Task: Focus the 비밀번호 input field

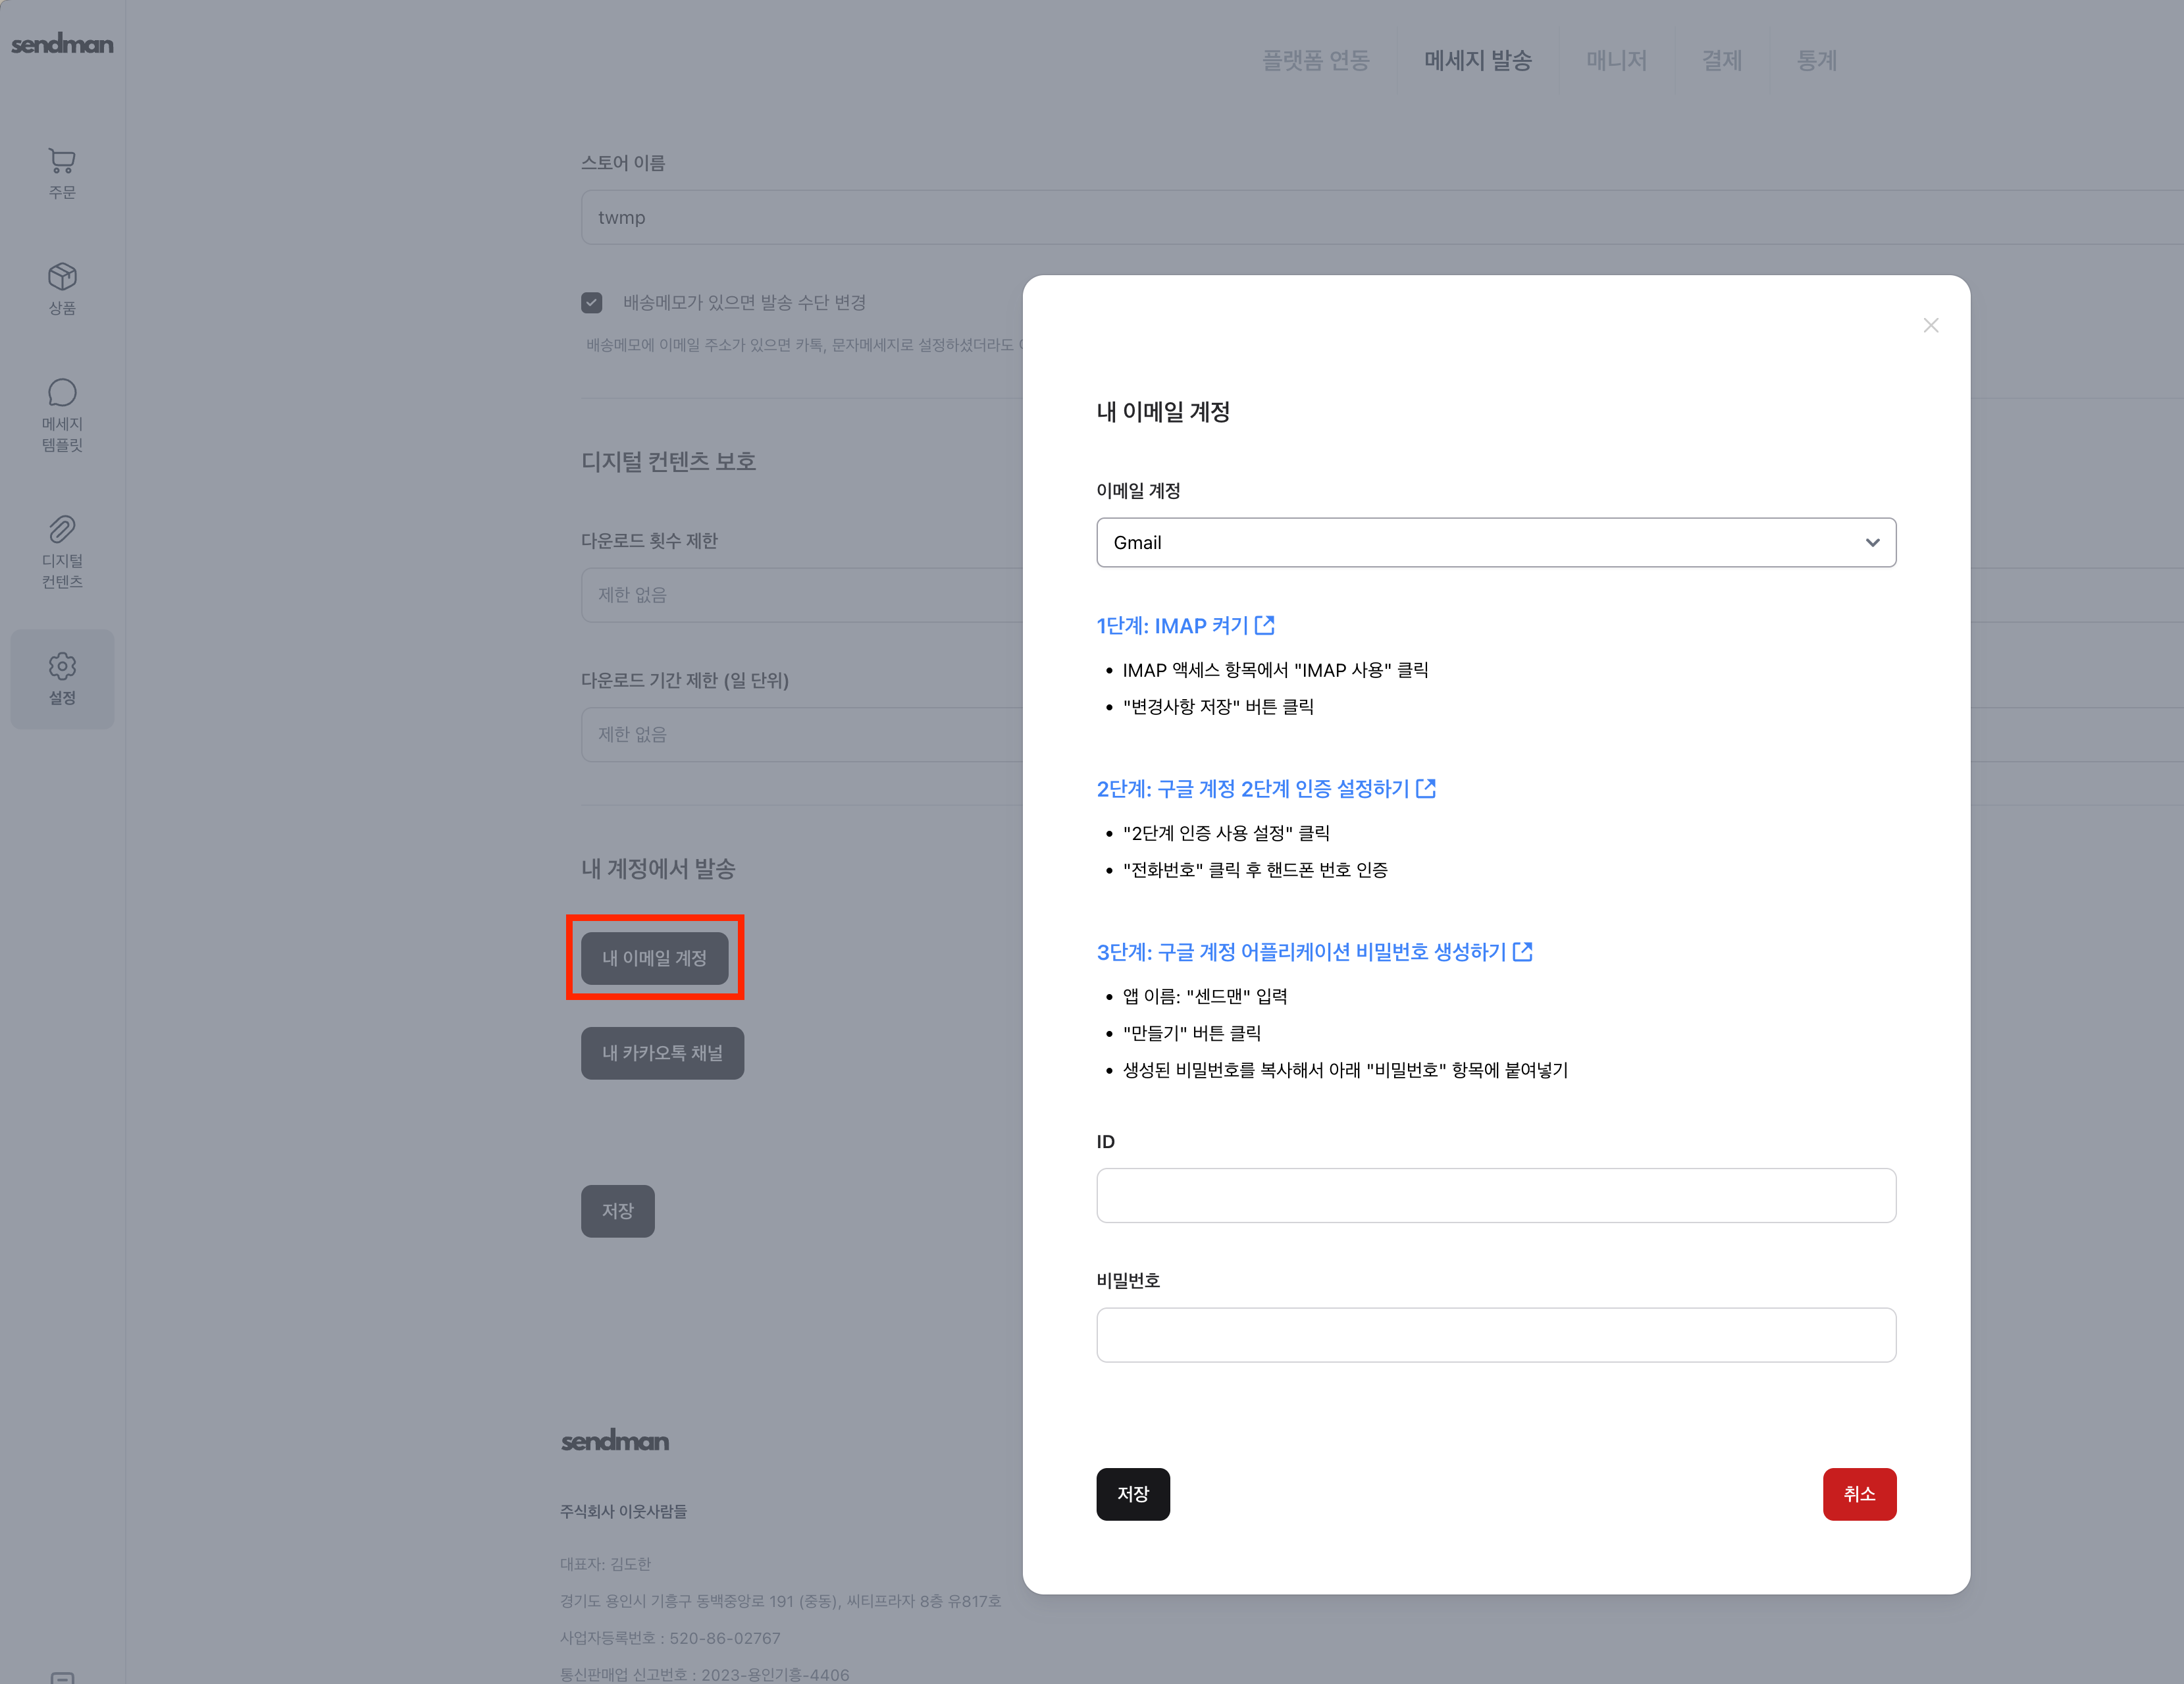Action: 1495,1335
